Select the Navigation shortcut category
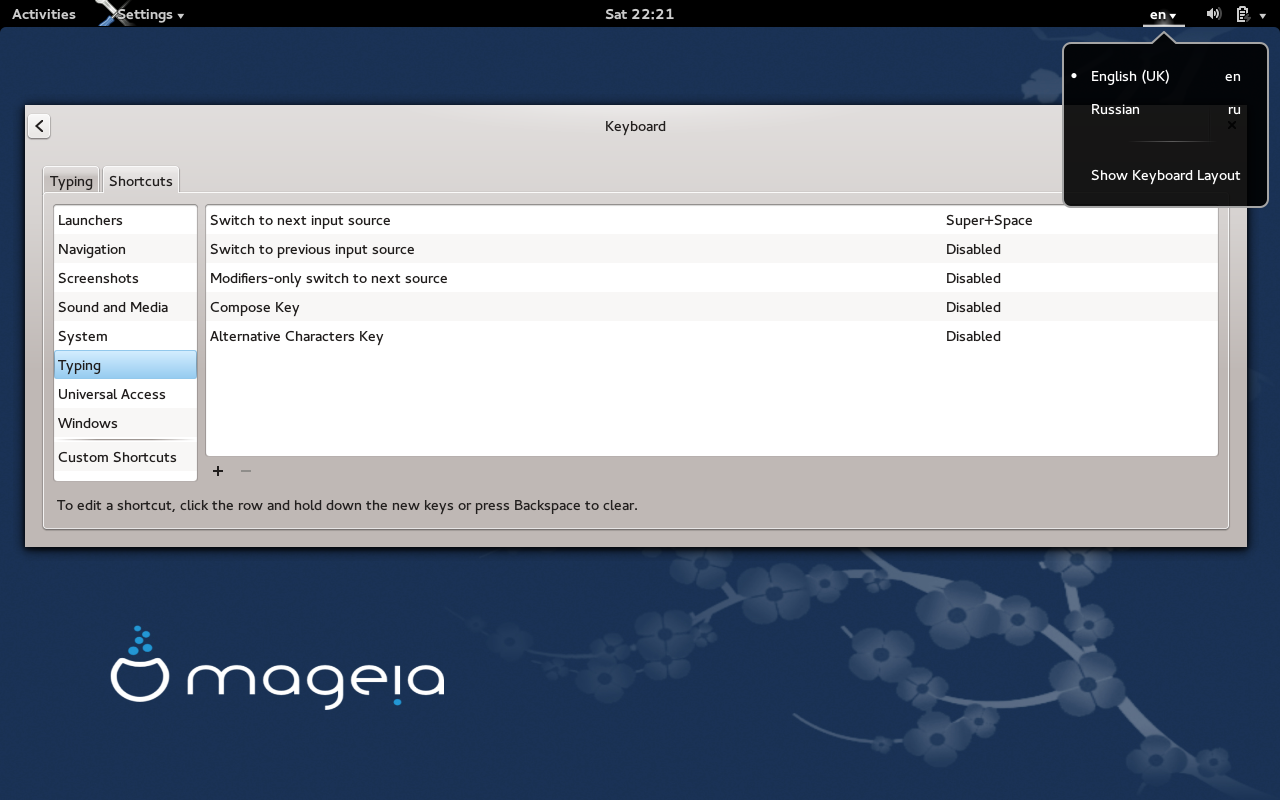Screen dimensions: 1280x800 (x=92, y=249)
